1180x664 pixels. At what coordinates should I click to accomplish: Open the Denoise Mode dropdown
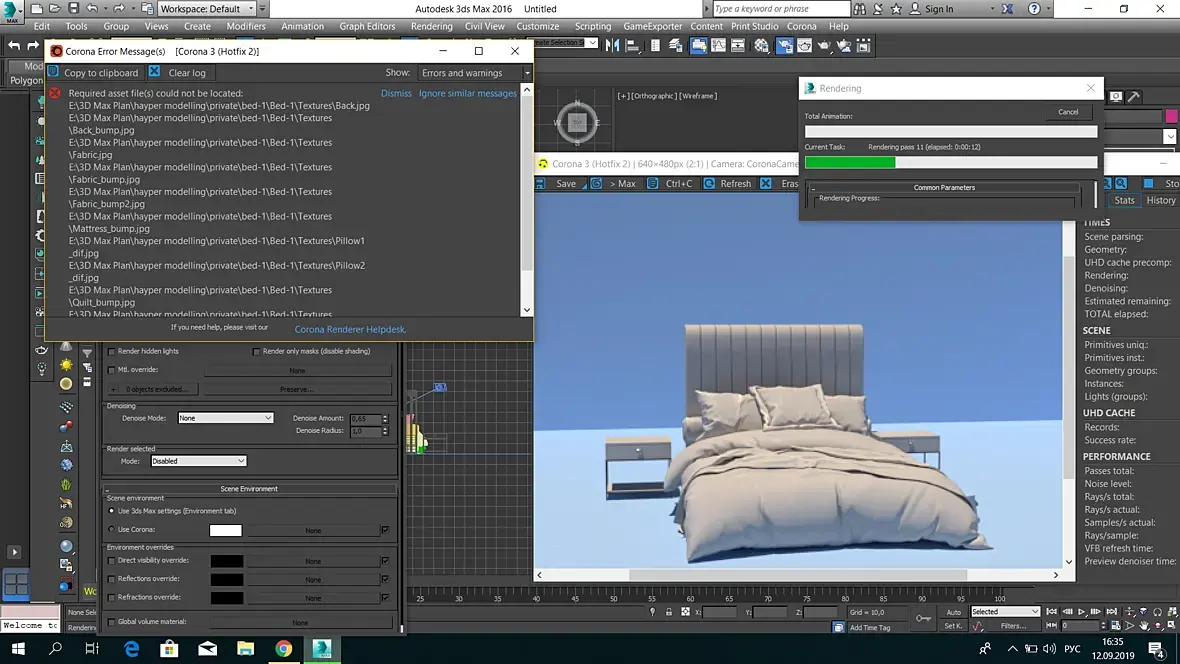[x=225, y=418]
